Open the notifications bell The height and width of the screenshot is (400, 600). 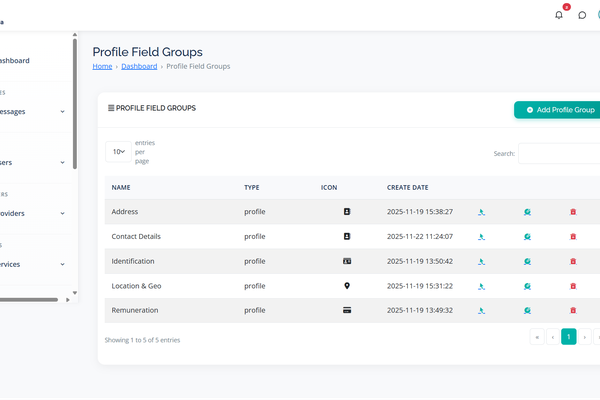pyautogui.click(x=559, y=15)
